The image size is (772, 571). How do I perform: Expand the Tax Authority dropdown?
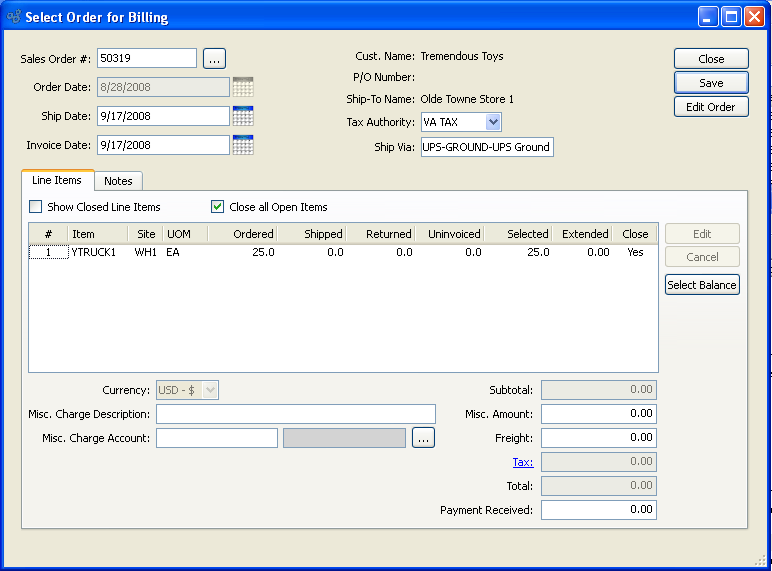[492, 122]
